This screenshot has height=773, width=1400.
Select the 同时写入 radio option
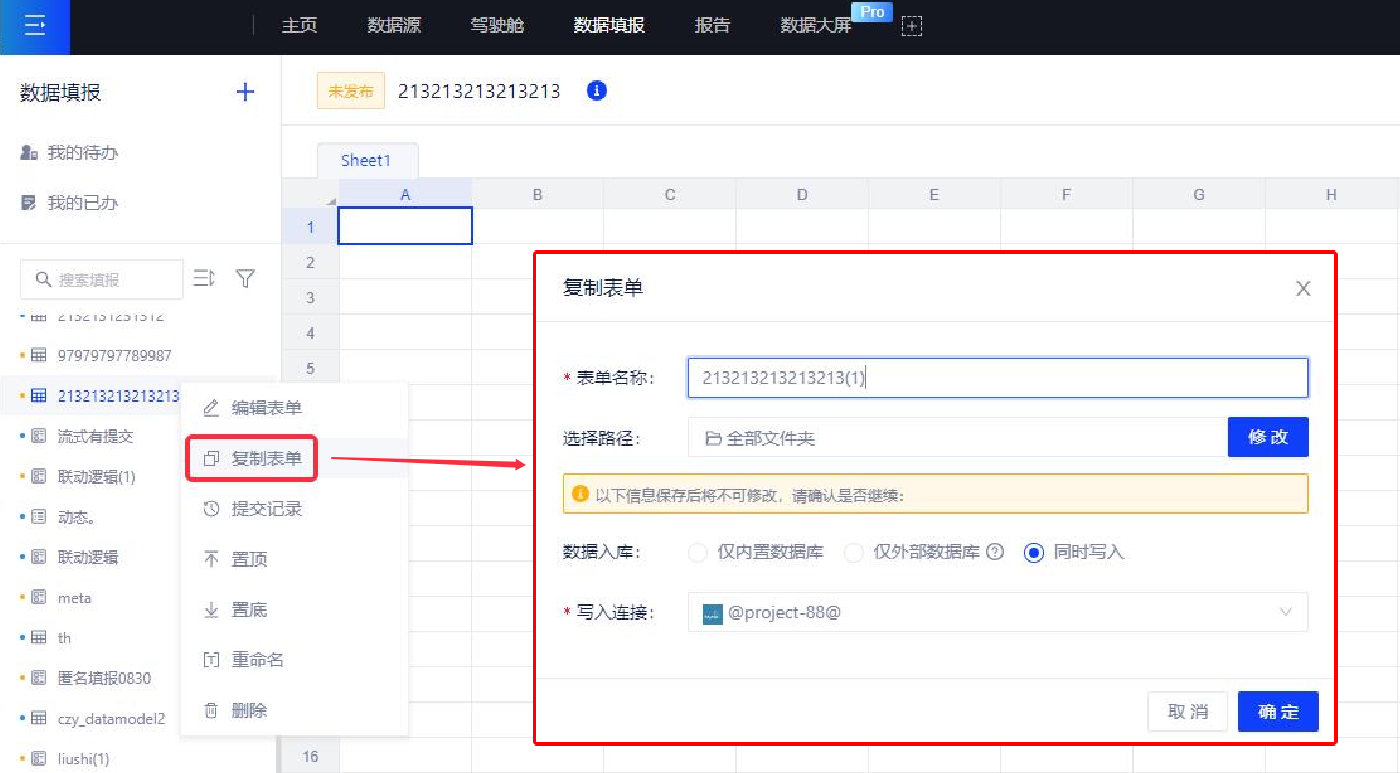tap(1034, 553)
